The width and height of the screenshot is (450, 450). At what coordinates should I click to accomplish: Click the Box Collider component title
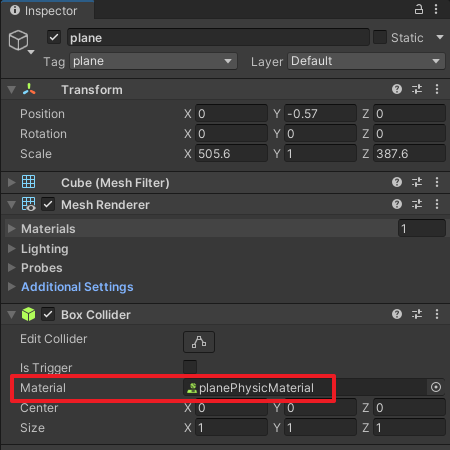[x=96, y=315]
